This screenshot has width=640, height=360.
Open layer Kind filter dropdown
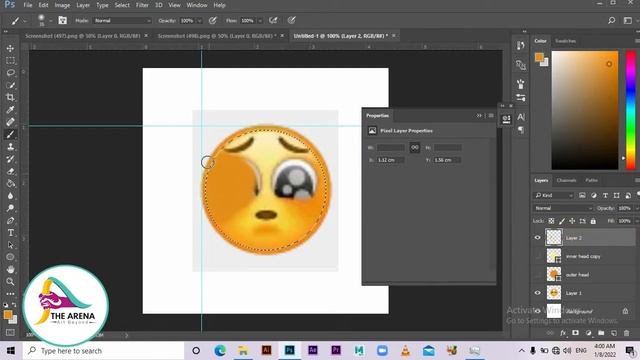tap(554, 196)
